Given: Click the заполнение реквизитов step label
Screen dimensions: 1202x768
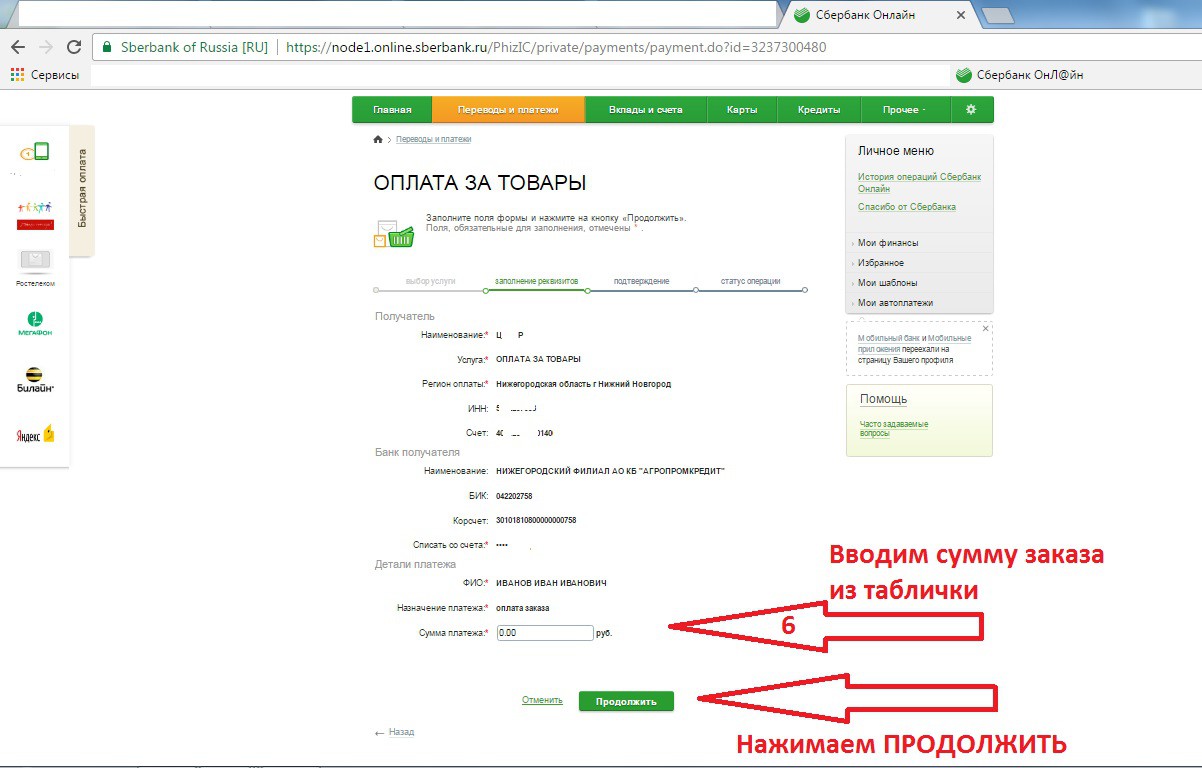Looking at the screenshot, I should click(x=537, y=281).
